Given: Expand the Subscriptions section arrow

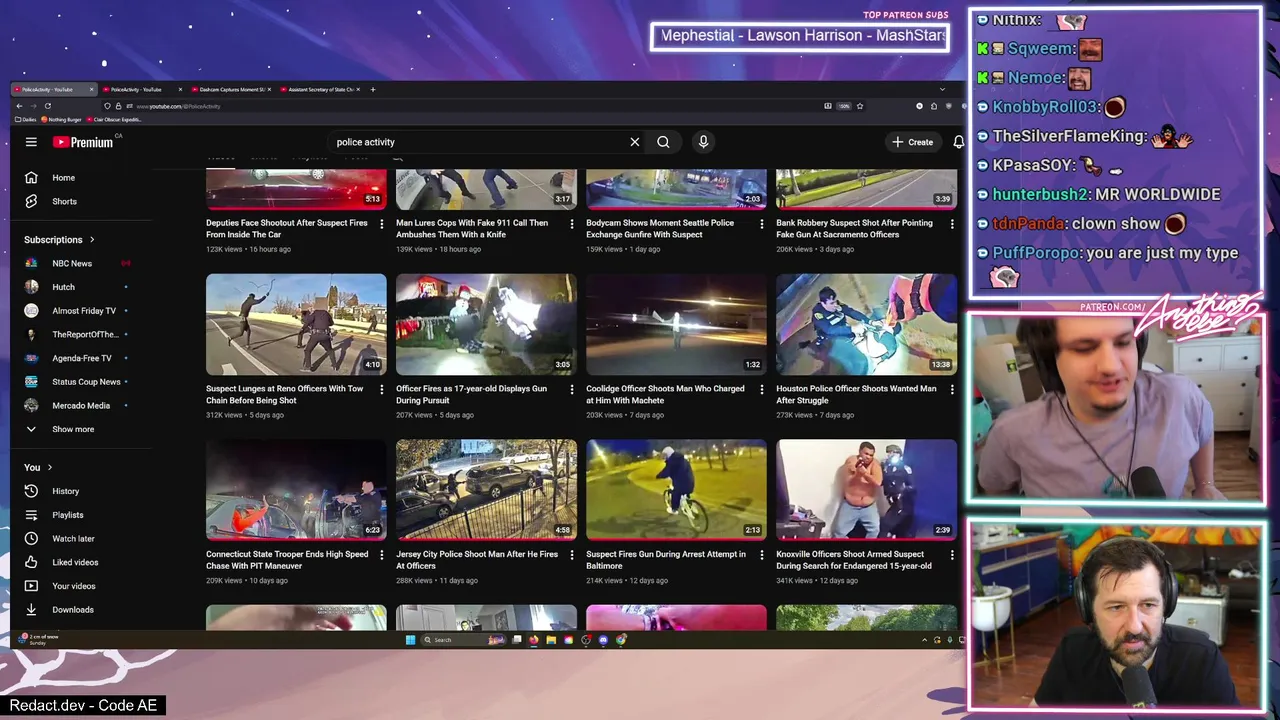Looking at the screenshot, I should [92, 240].
